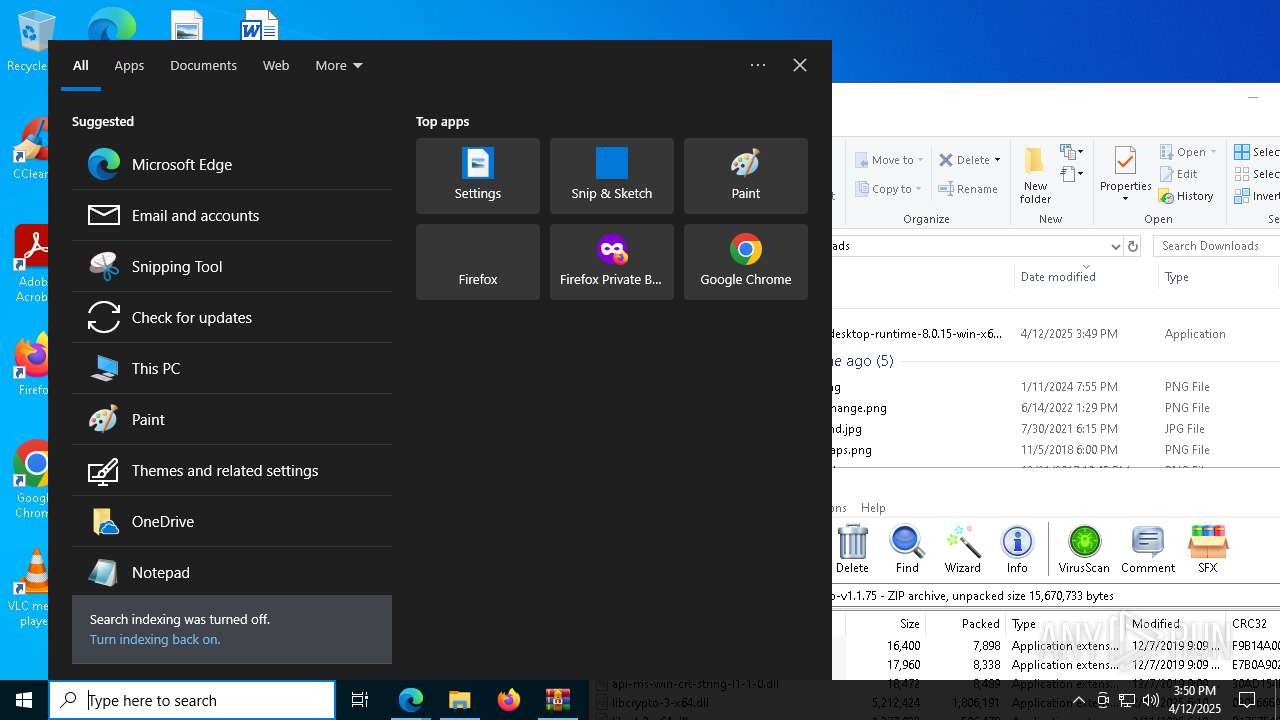Create New folder in Explorer
1280x720 pixels.
point(1035,176)
